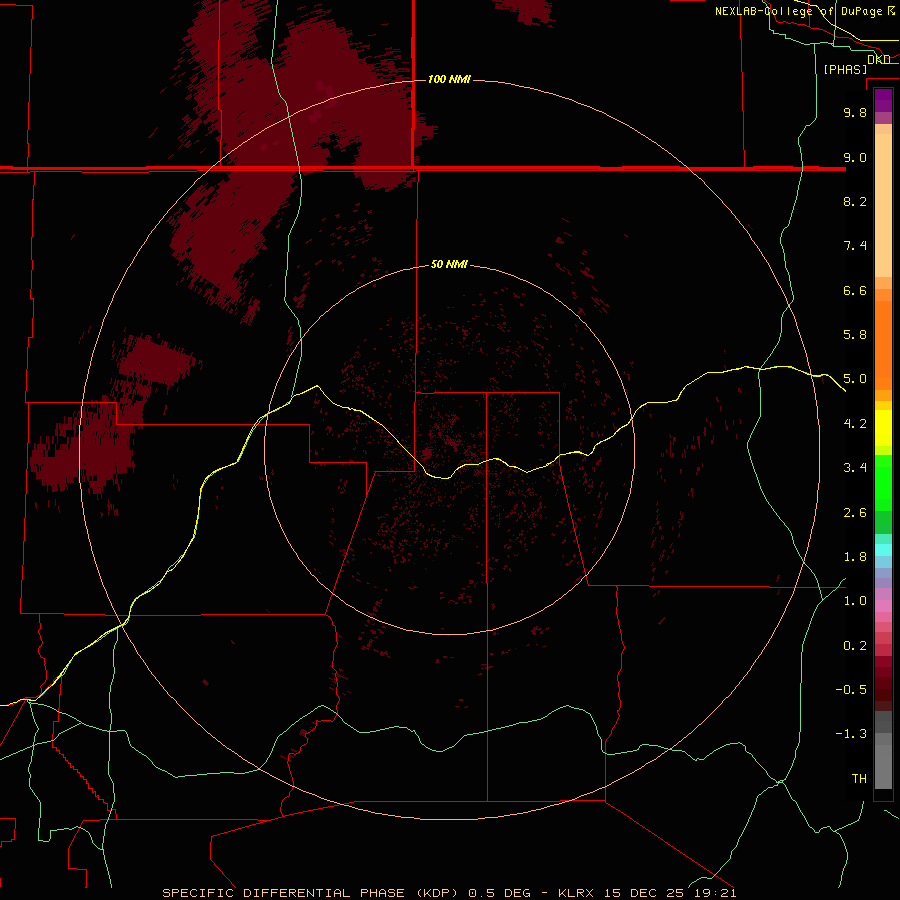Click the 7.4 scale value

click(855, 246)
